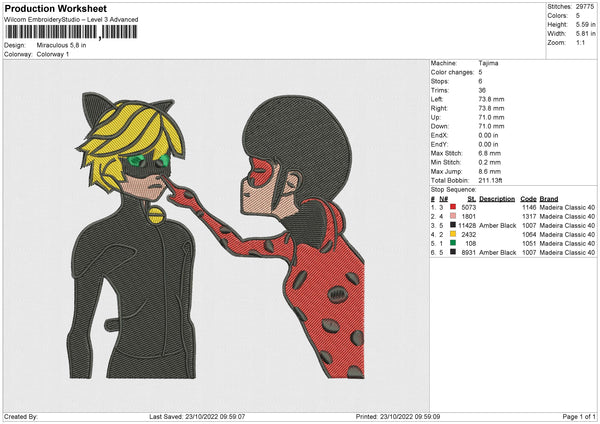Image resolution: width=600 pixels, height=424 pixels.
Task: Select the 'Down:' label
Action: (439, 126)
